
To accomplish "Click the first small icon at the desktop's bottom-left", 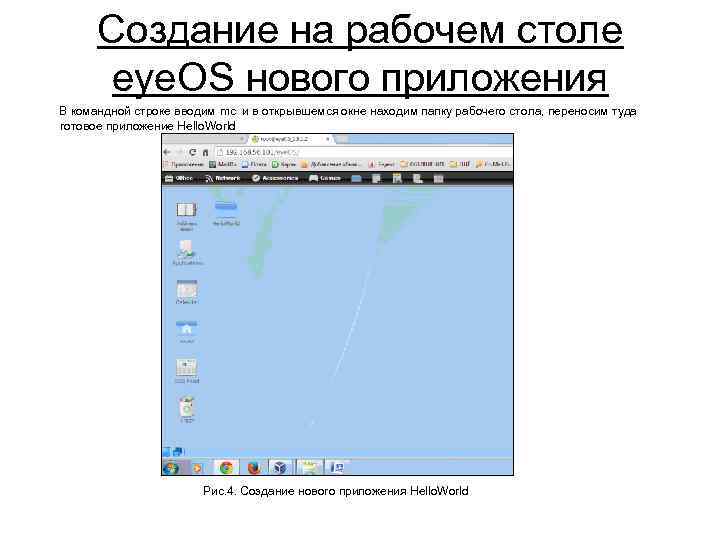I will coord(167,452).
